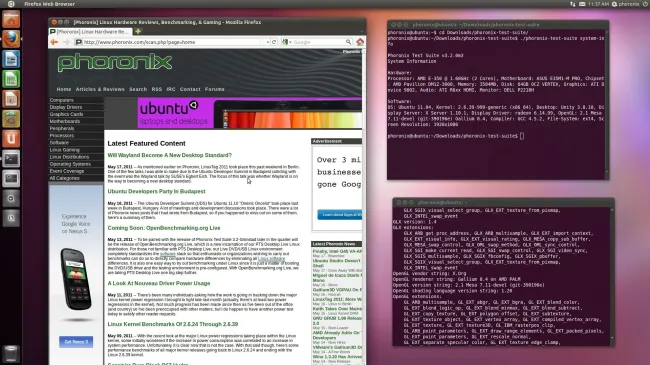Open the trash icon in launcher
Viewport: 650px width, 365px height.
click(x=11, y=354)
